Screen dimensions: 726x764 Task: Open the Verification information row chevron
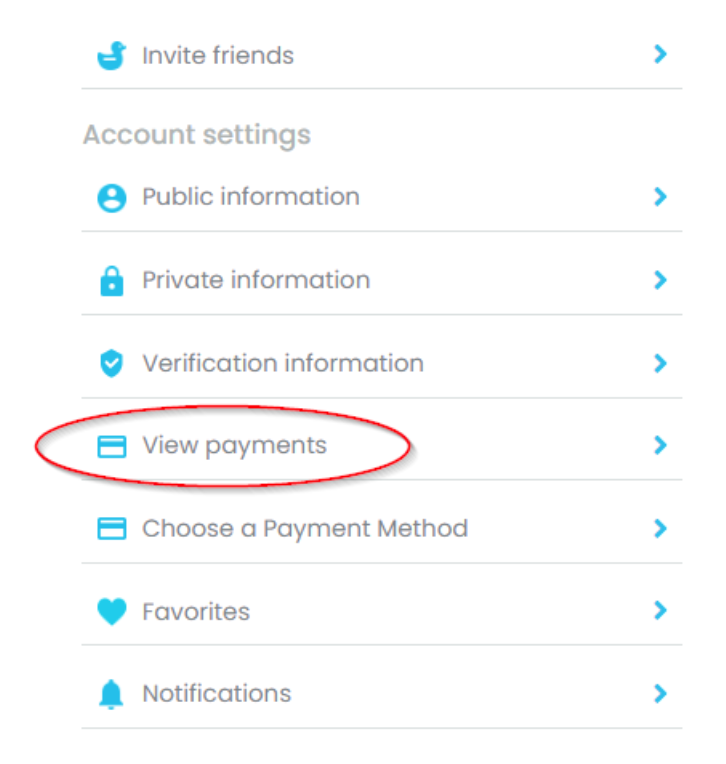pyautogui.click(x=659, y=363)
